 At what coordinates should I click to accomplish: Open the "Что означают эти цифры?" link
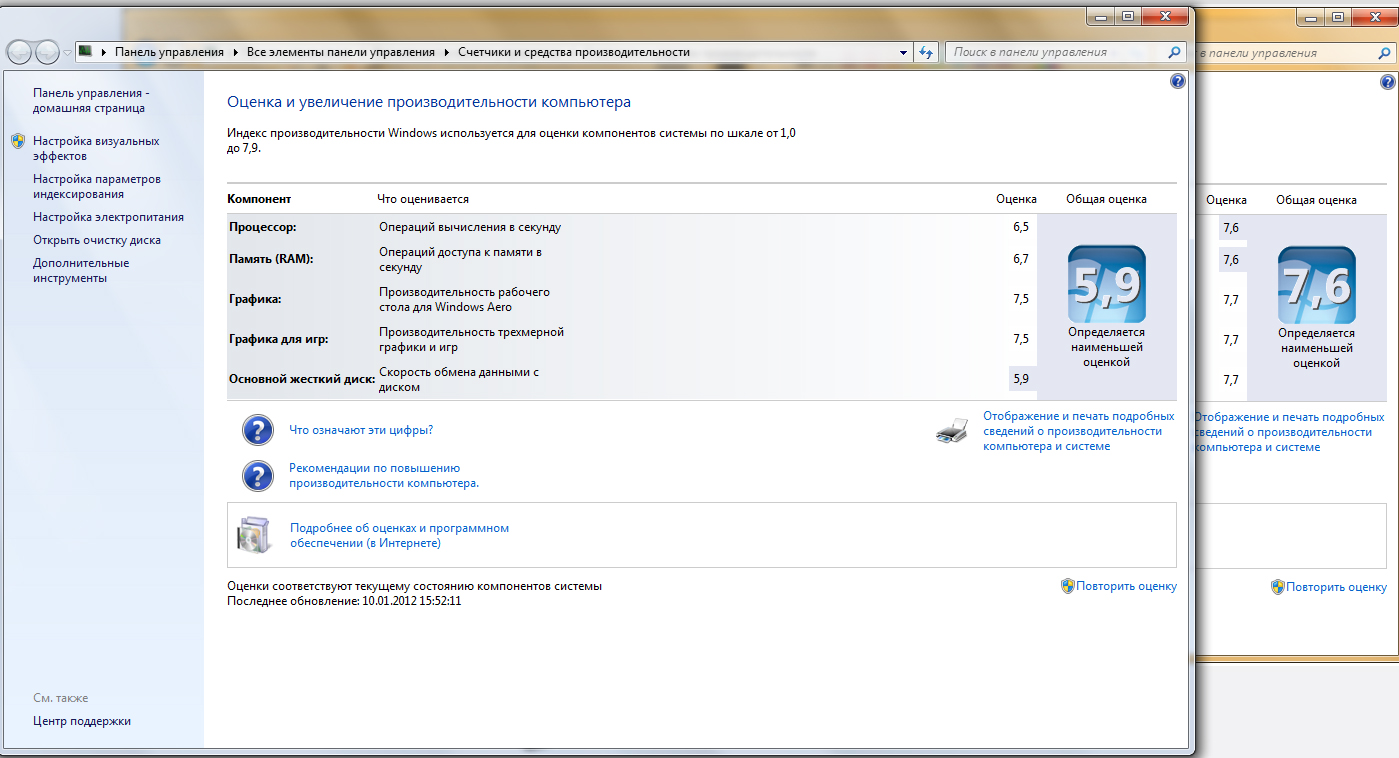click(x=361, y=430)
